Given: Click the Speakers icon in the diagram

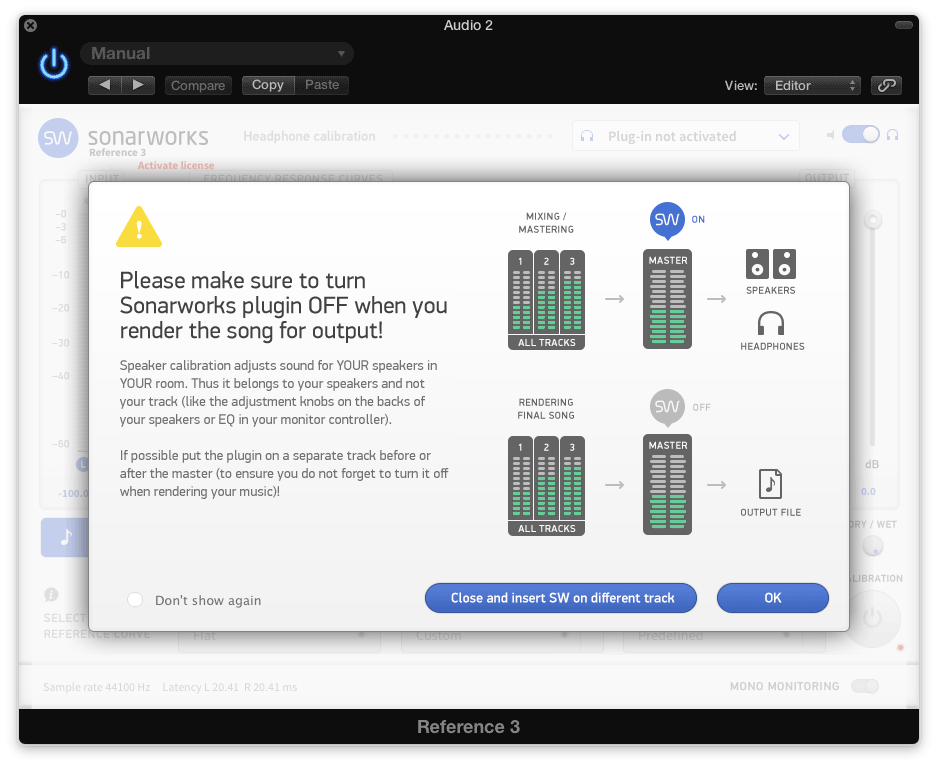Looking at the screenshot, I should click(770, 264).
